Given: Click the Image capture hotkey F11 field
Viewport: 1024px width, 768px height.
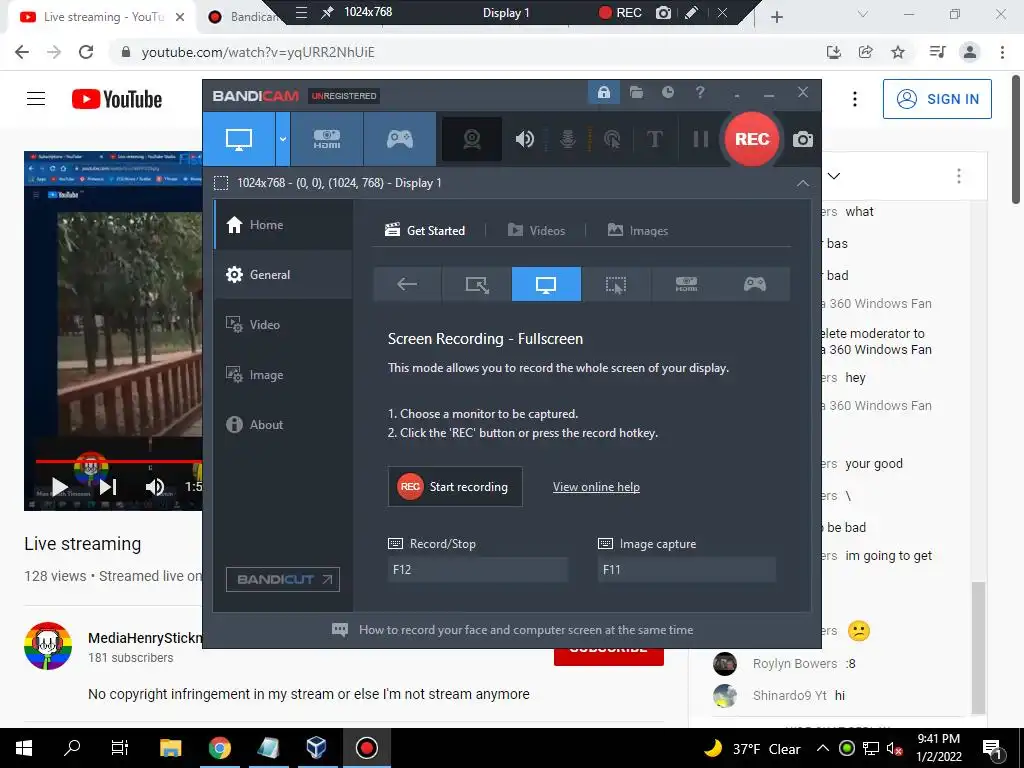Looking at the screenshot, I should tap(686, 569).
